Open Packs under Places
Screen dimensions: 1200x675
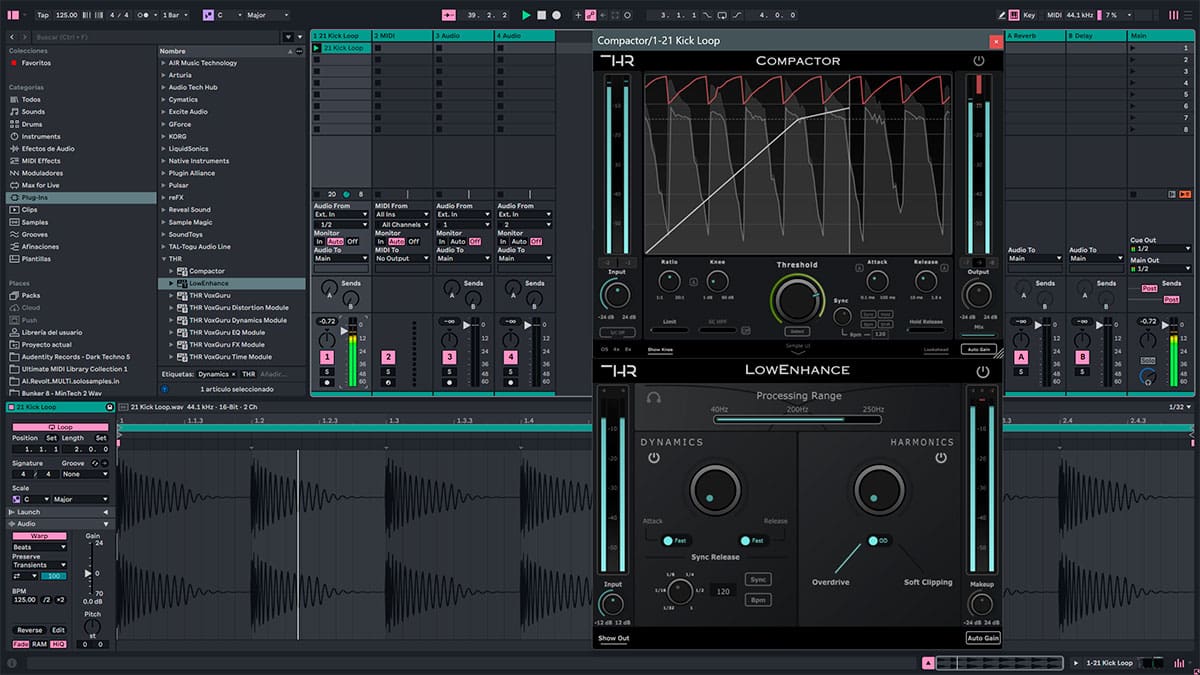(x=31, y=295)
